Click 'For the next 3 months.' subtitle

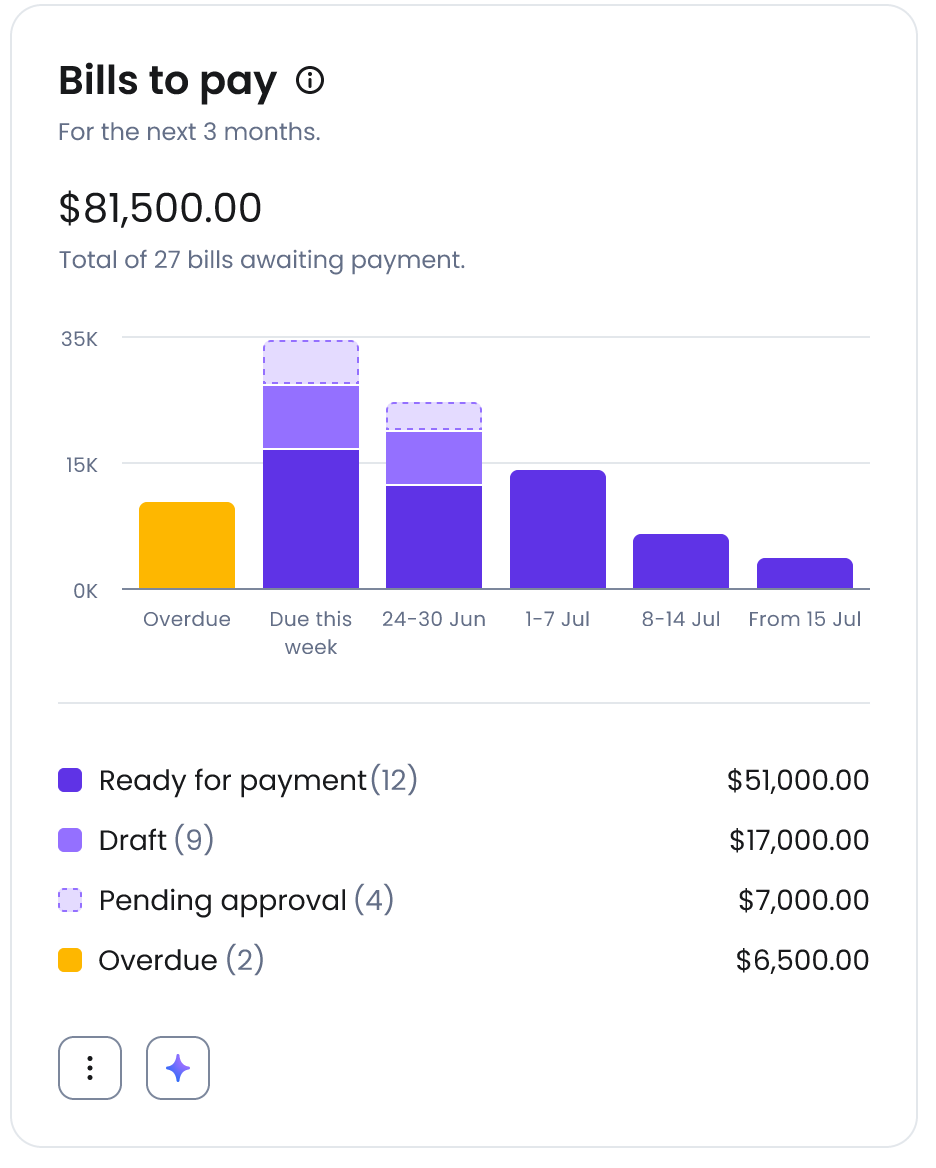pyautogui.click(x=189, y=132)
